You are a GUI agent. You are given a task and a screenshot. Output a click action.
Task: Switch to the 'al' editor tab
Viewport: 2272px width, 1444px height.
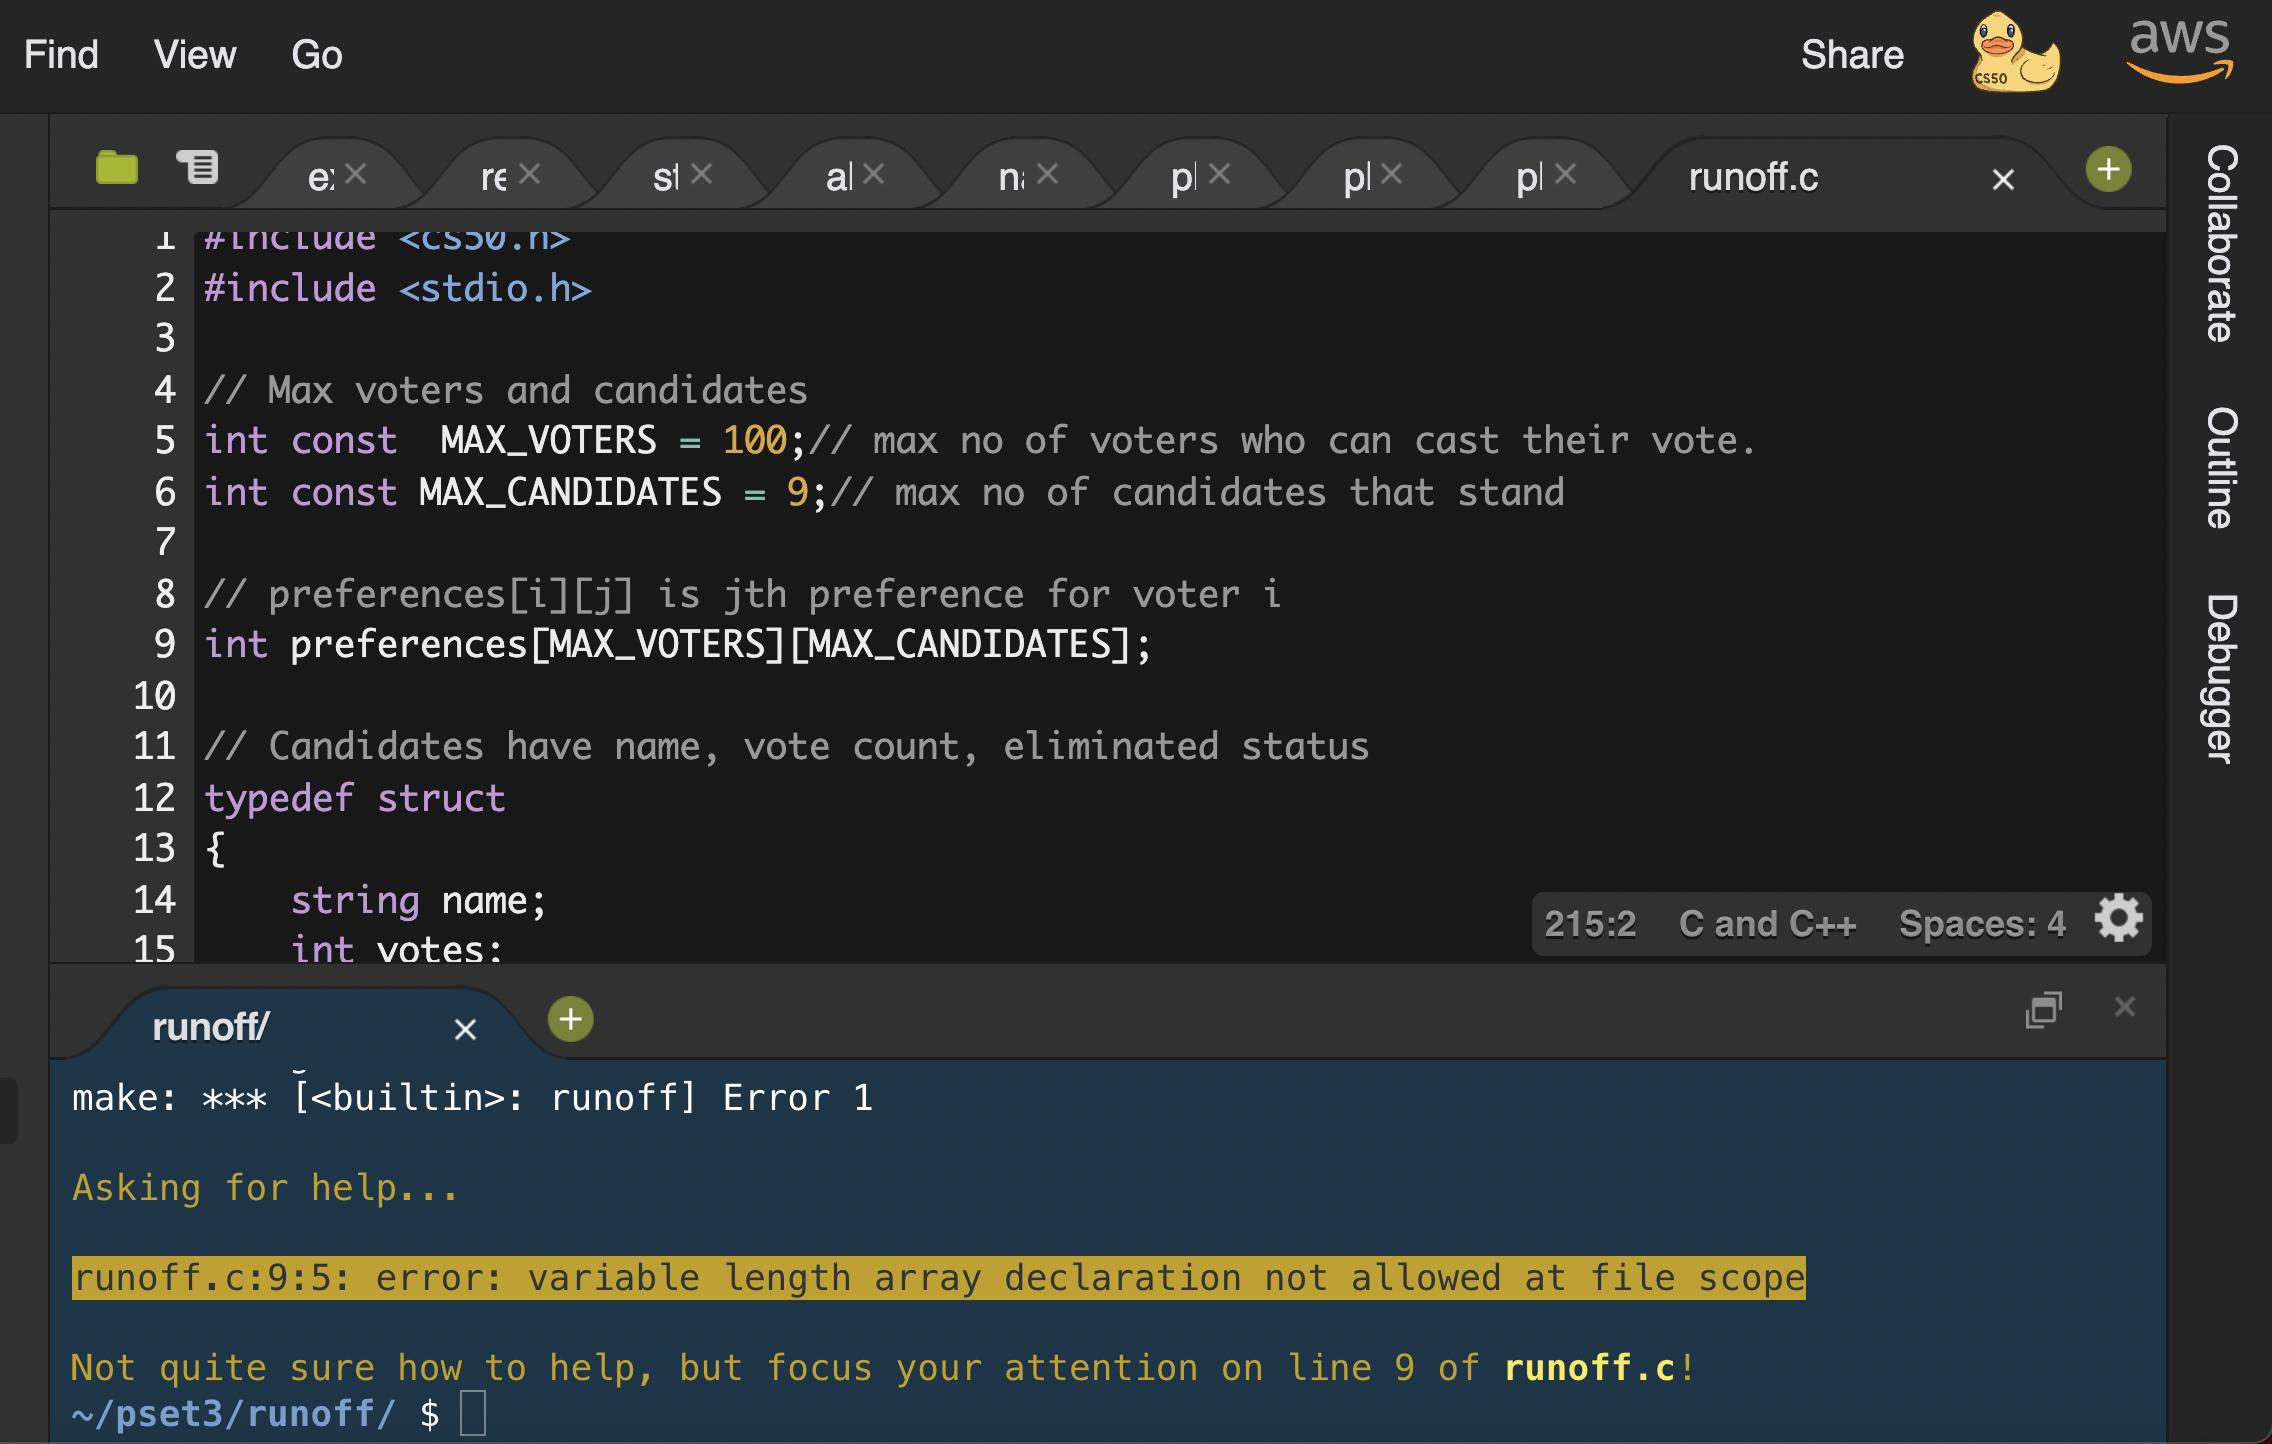(x=839, y=177)
